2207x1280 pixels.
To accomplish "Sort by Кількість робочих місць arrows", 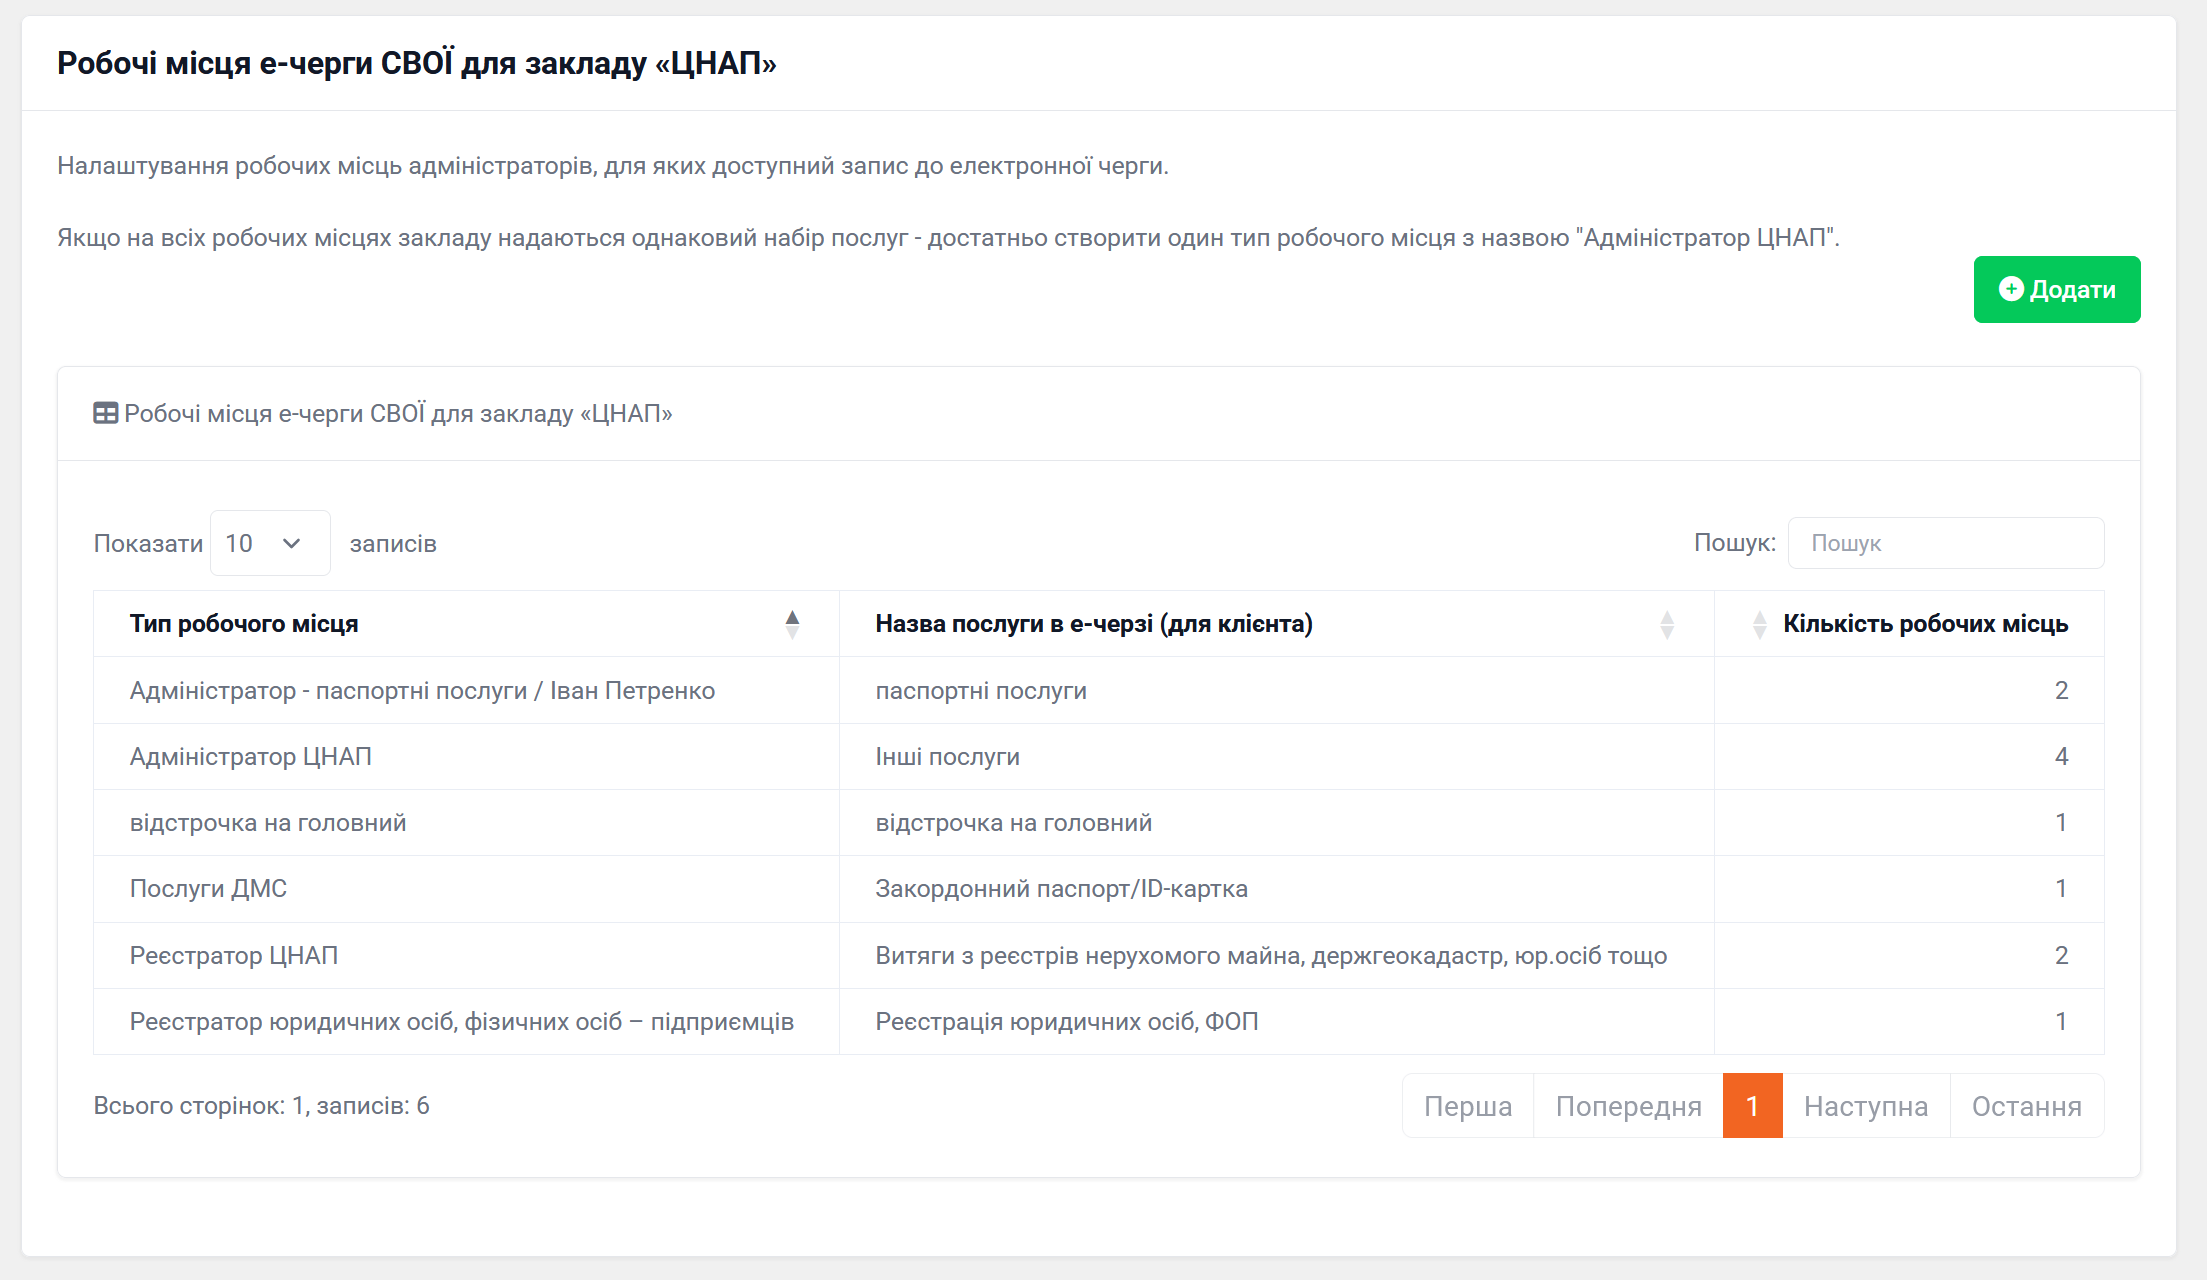I will pyautogui.click(x=1759, y=624).
